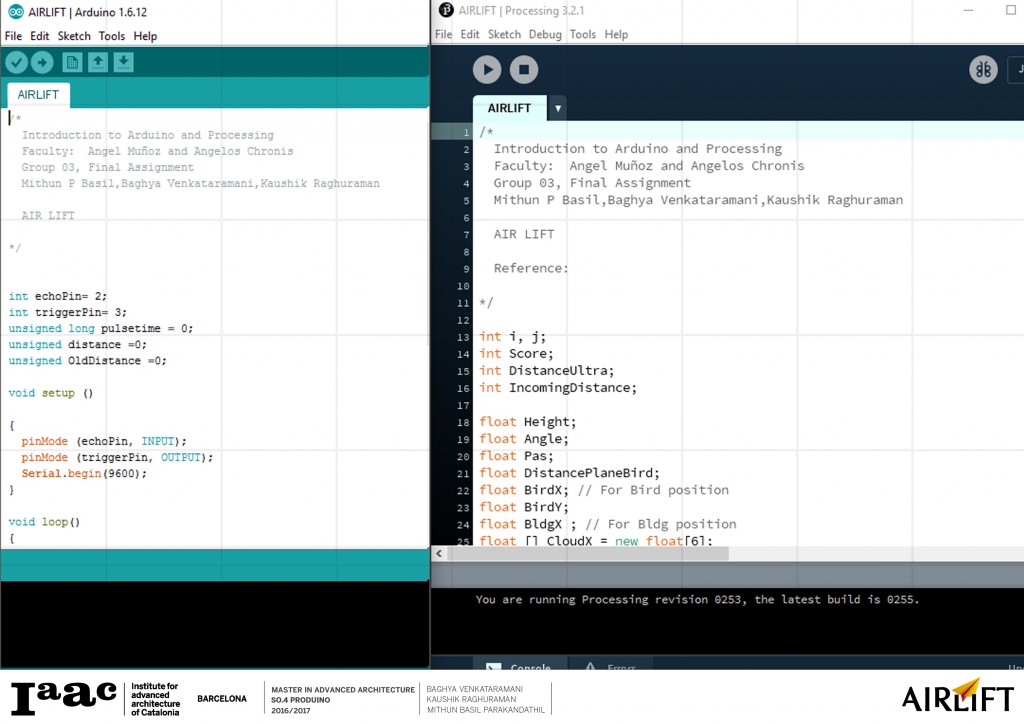This screenshot has height=724, width=1024.
Task: Open the Arduino Help menu
Action: click(x=145, y=36)
